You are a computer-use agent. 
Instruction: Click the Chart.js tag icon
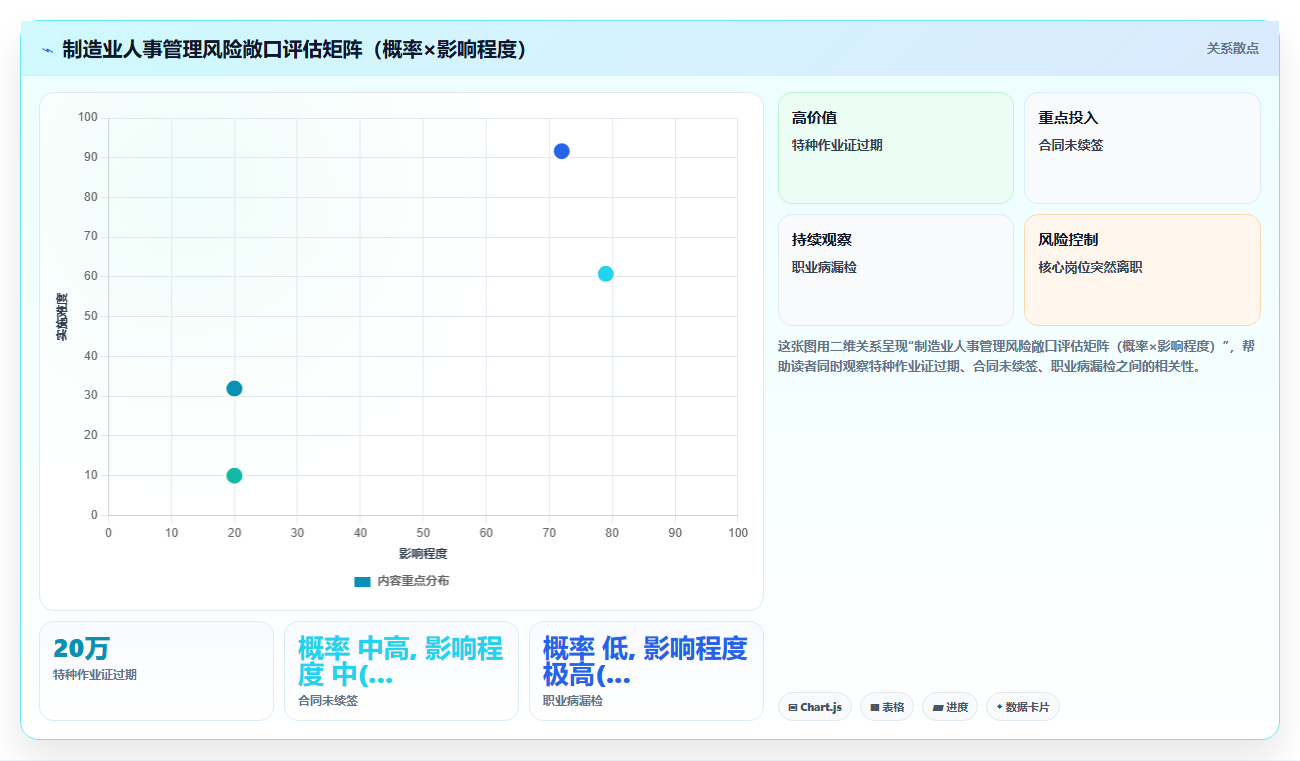[x=793, y=707]
